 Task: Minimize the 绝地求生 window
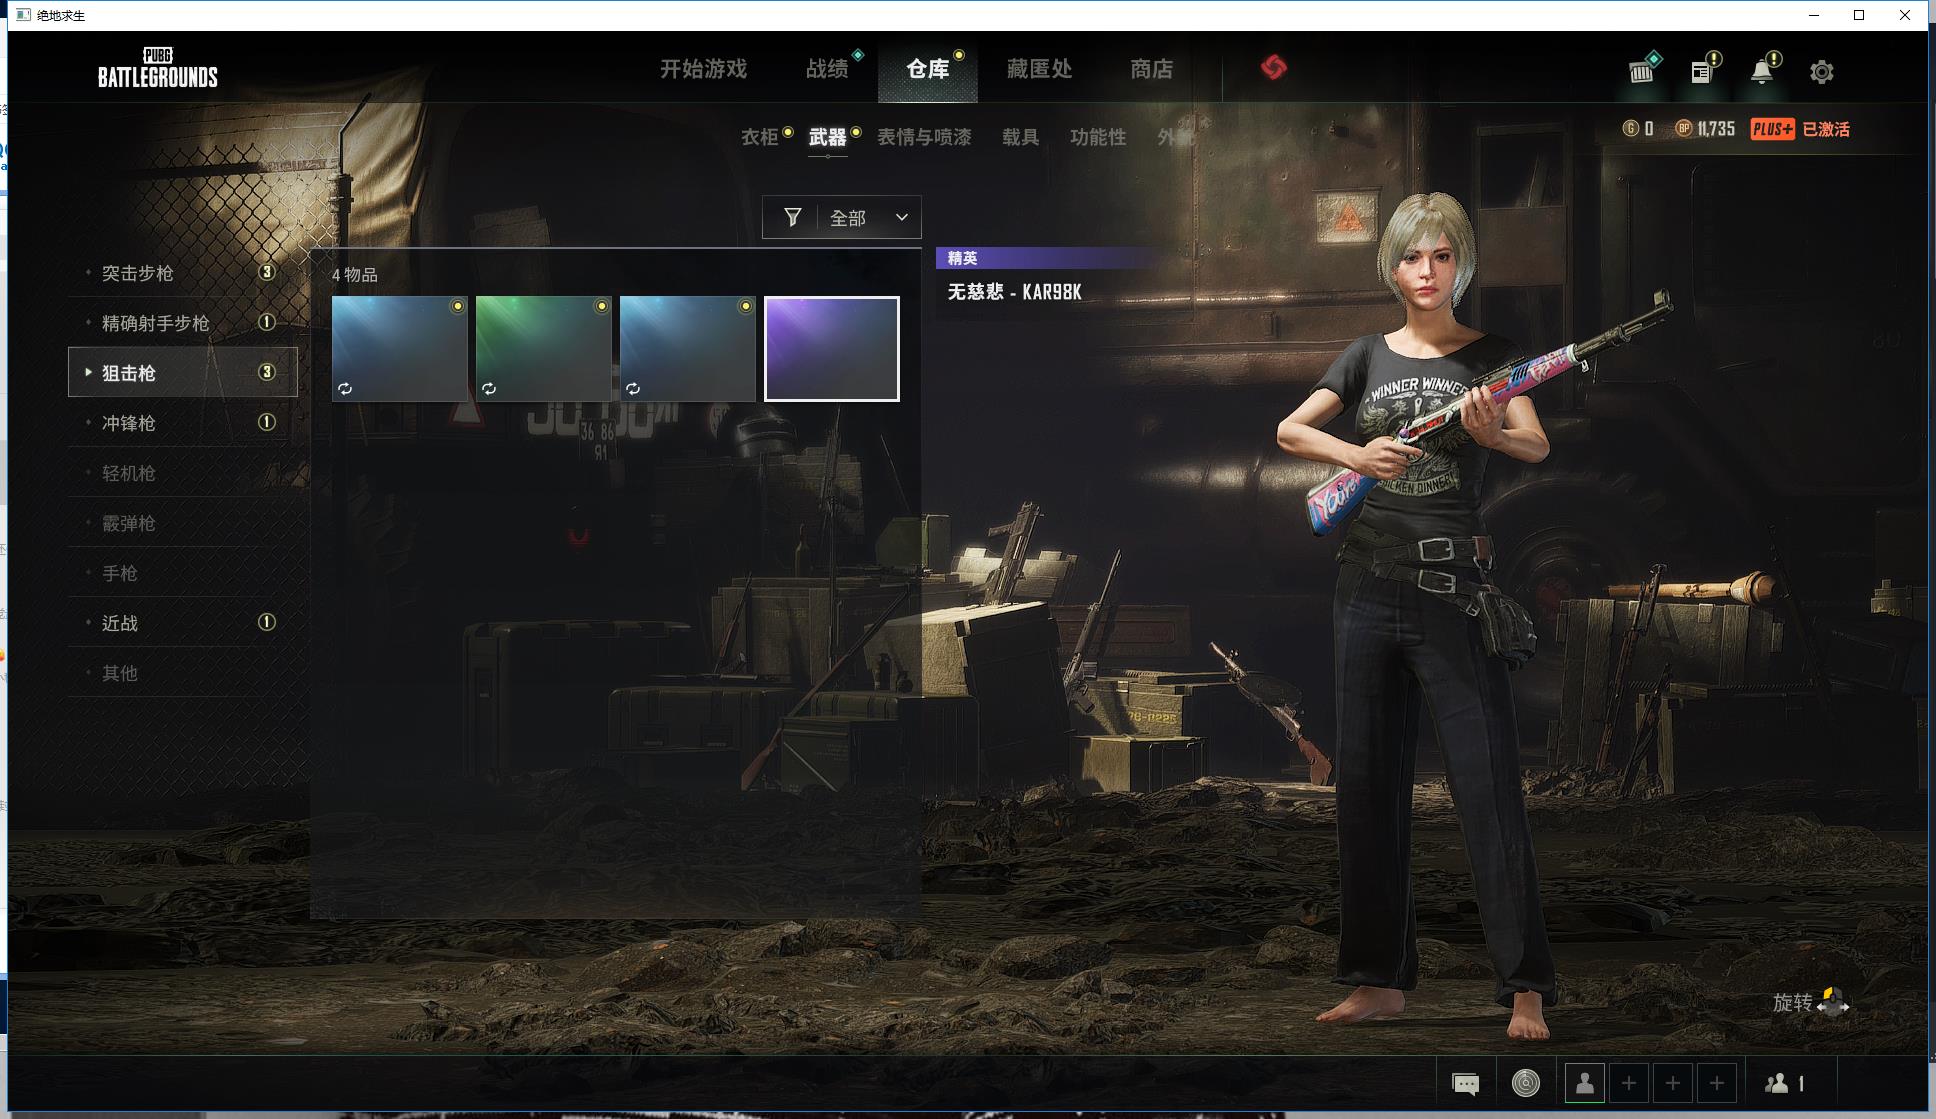click(1814, 15)
